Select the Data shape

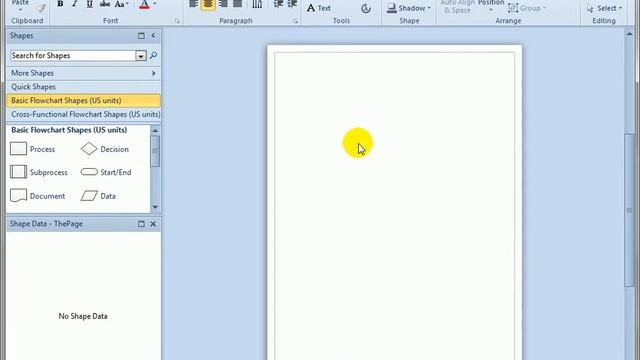98,196
